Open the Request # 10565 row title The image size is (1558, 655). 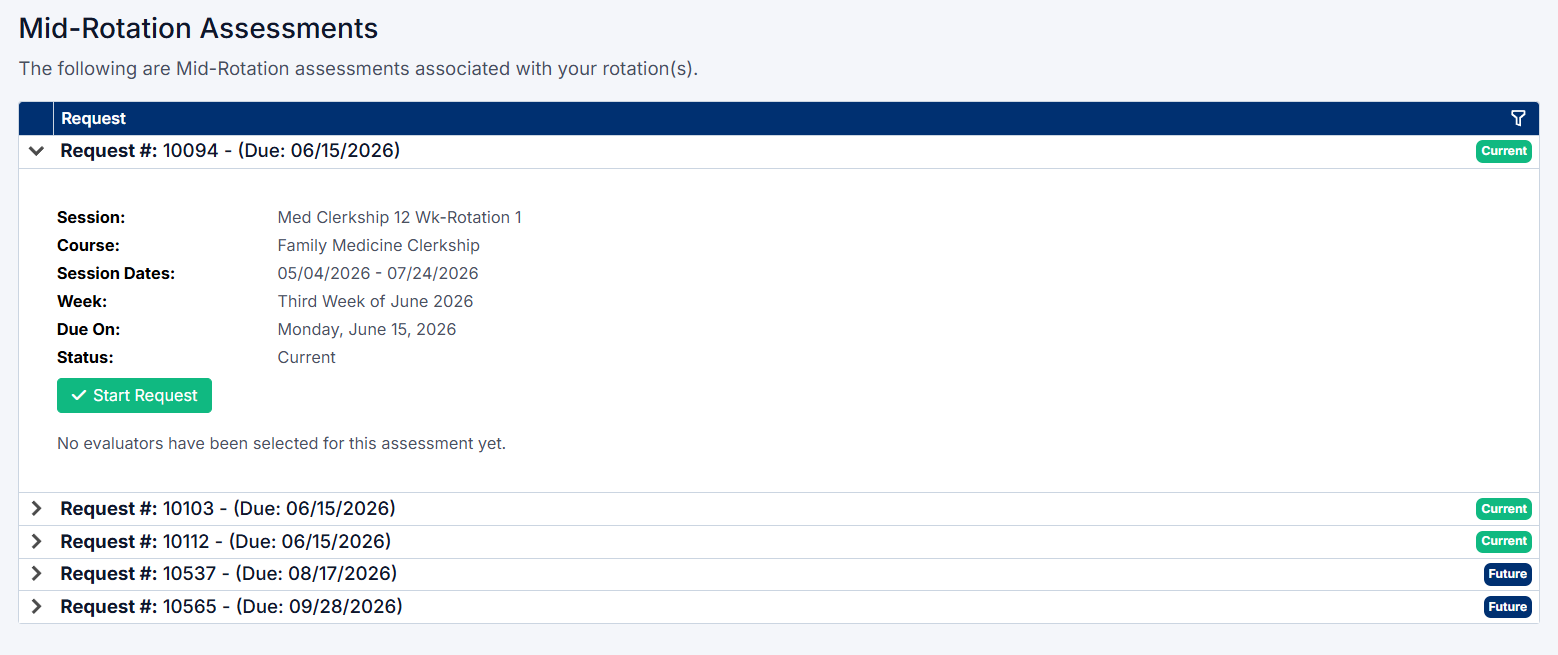coord(231,607)
